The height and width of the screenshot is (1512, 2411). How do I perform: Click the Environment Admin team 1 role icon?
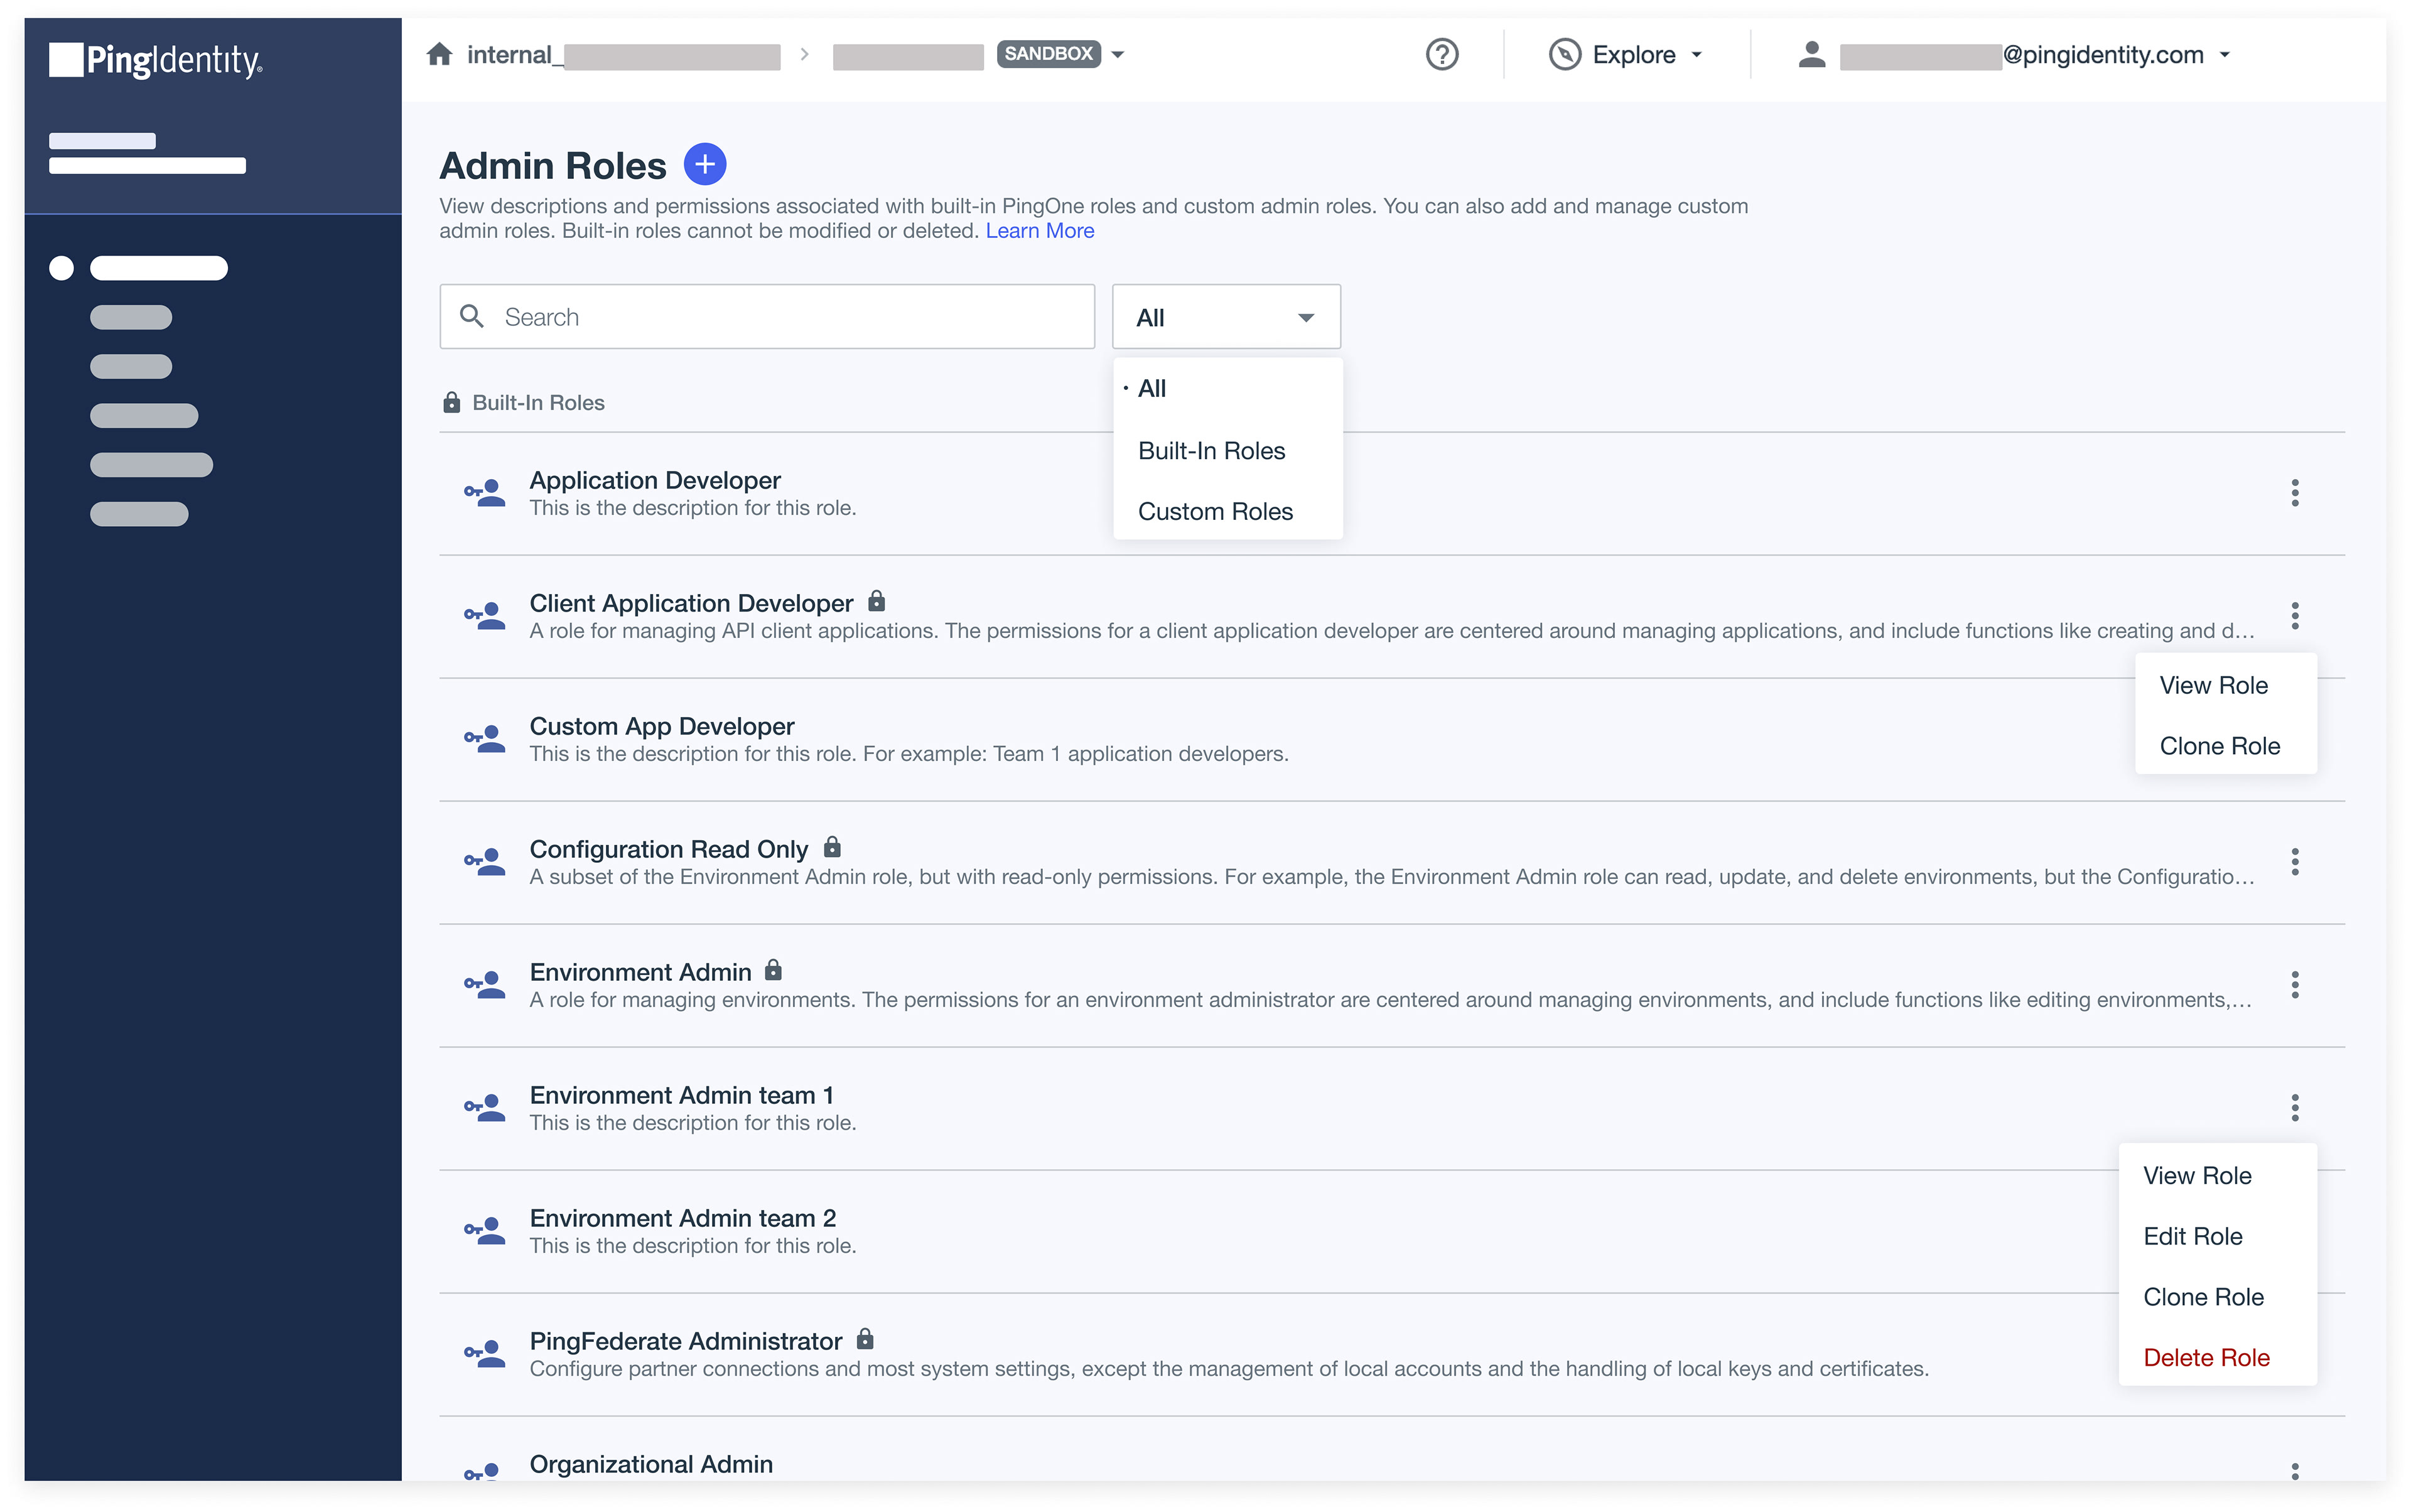point(484,1108)
